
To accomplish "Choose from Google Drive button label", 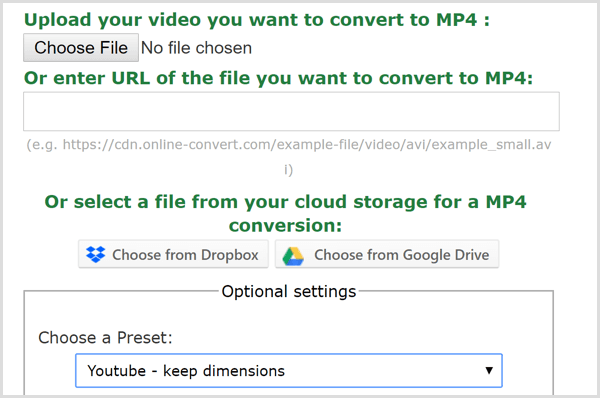I will pyautogui.click(x=402, y=255).
